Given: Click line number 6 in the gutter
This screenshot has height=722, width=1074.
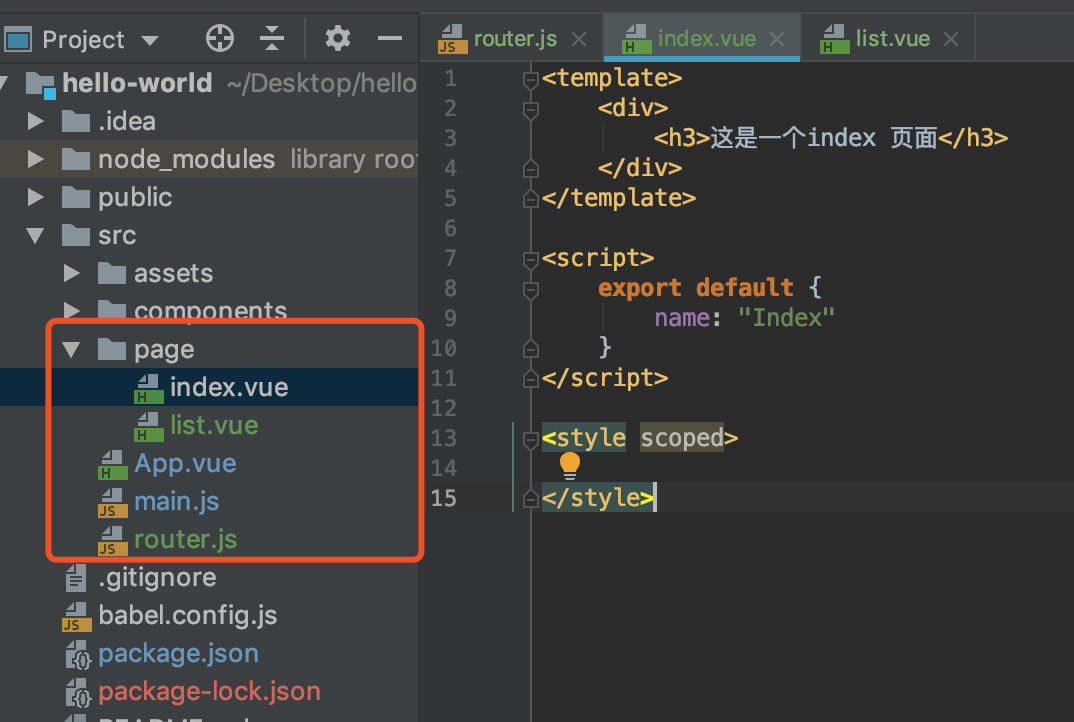Looking at the screenshot, I should (x=450, y=228).
